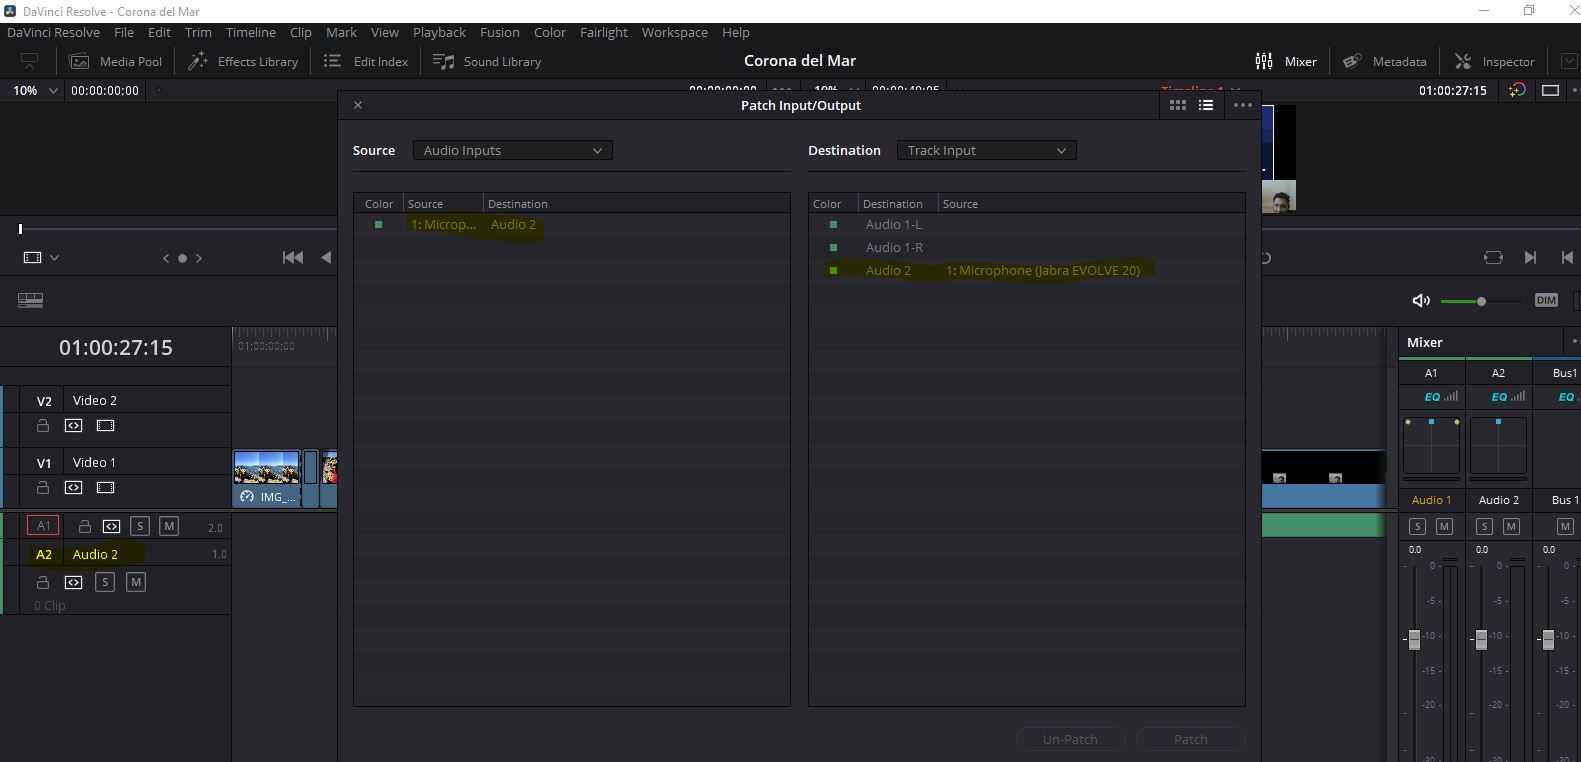This screenshot has height=762, width=1581.
Task: Select the Audio 1-L destination row
Action: 1026,225
